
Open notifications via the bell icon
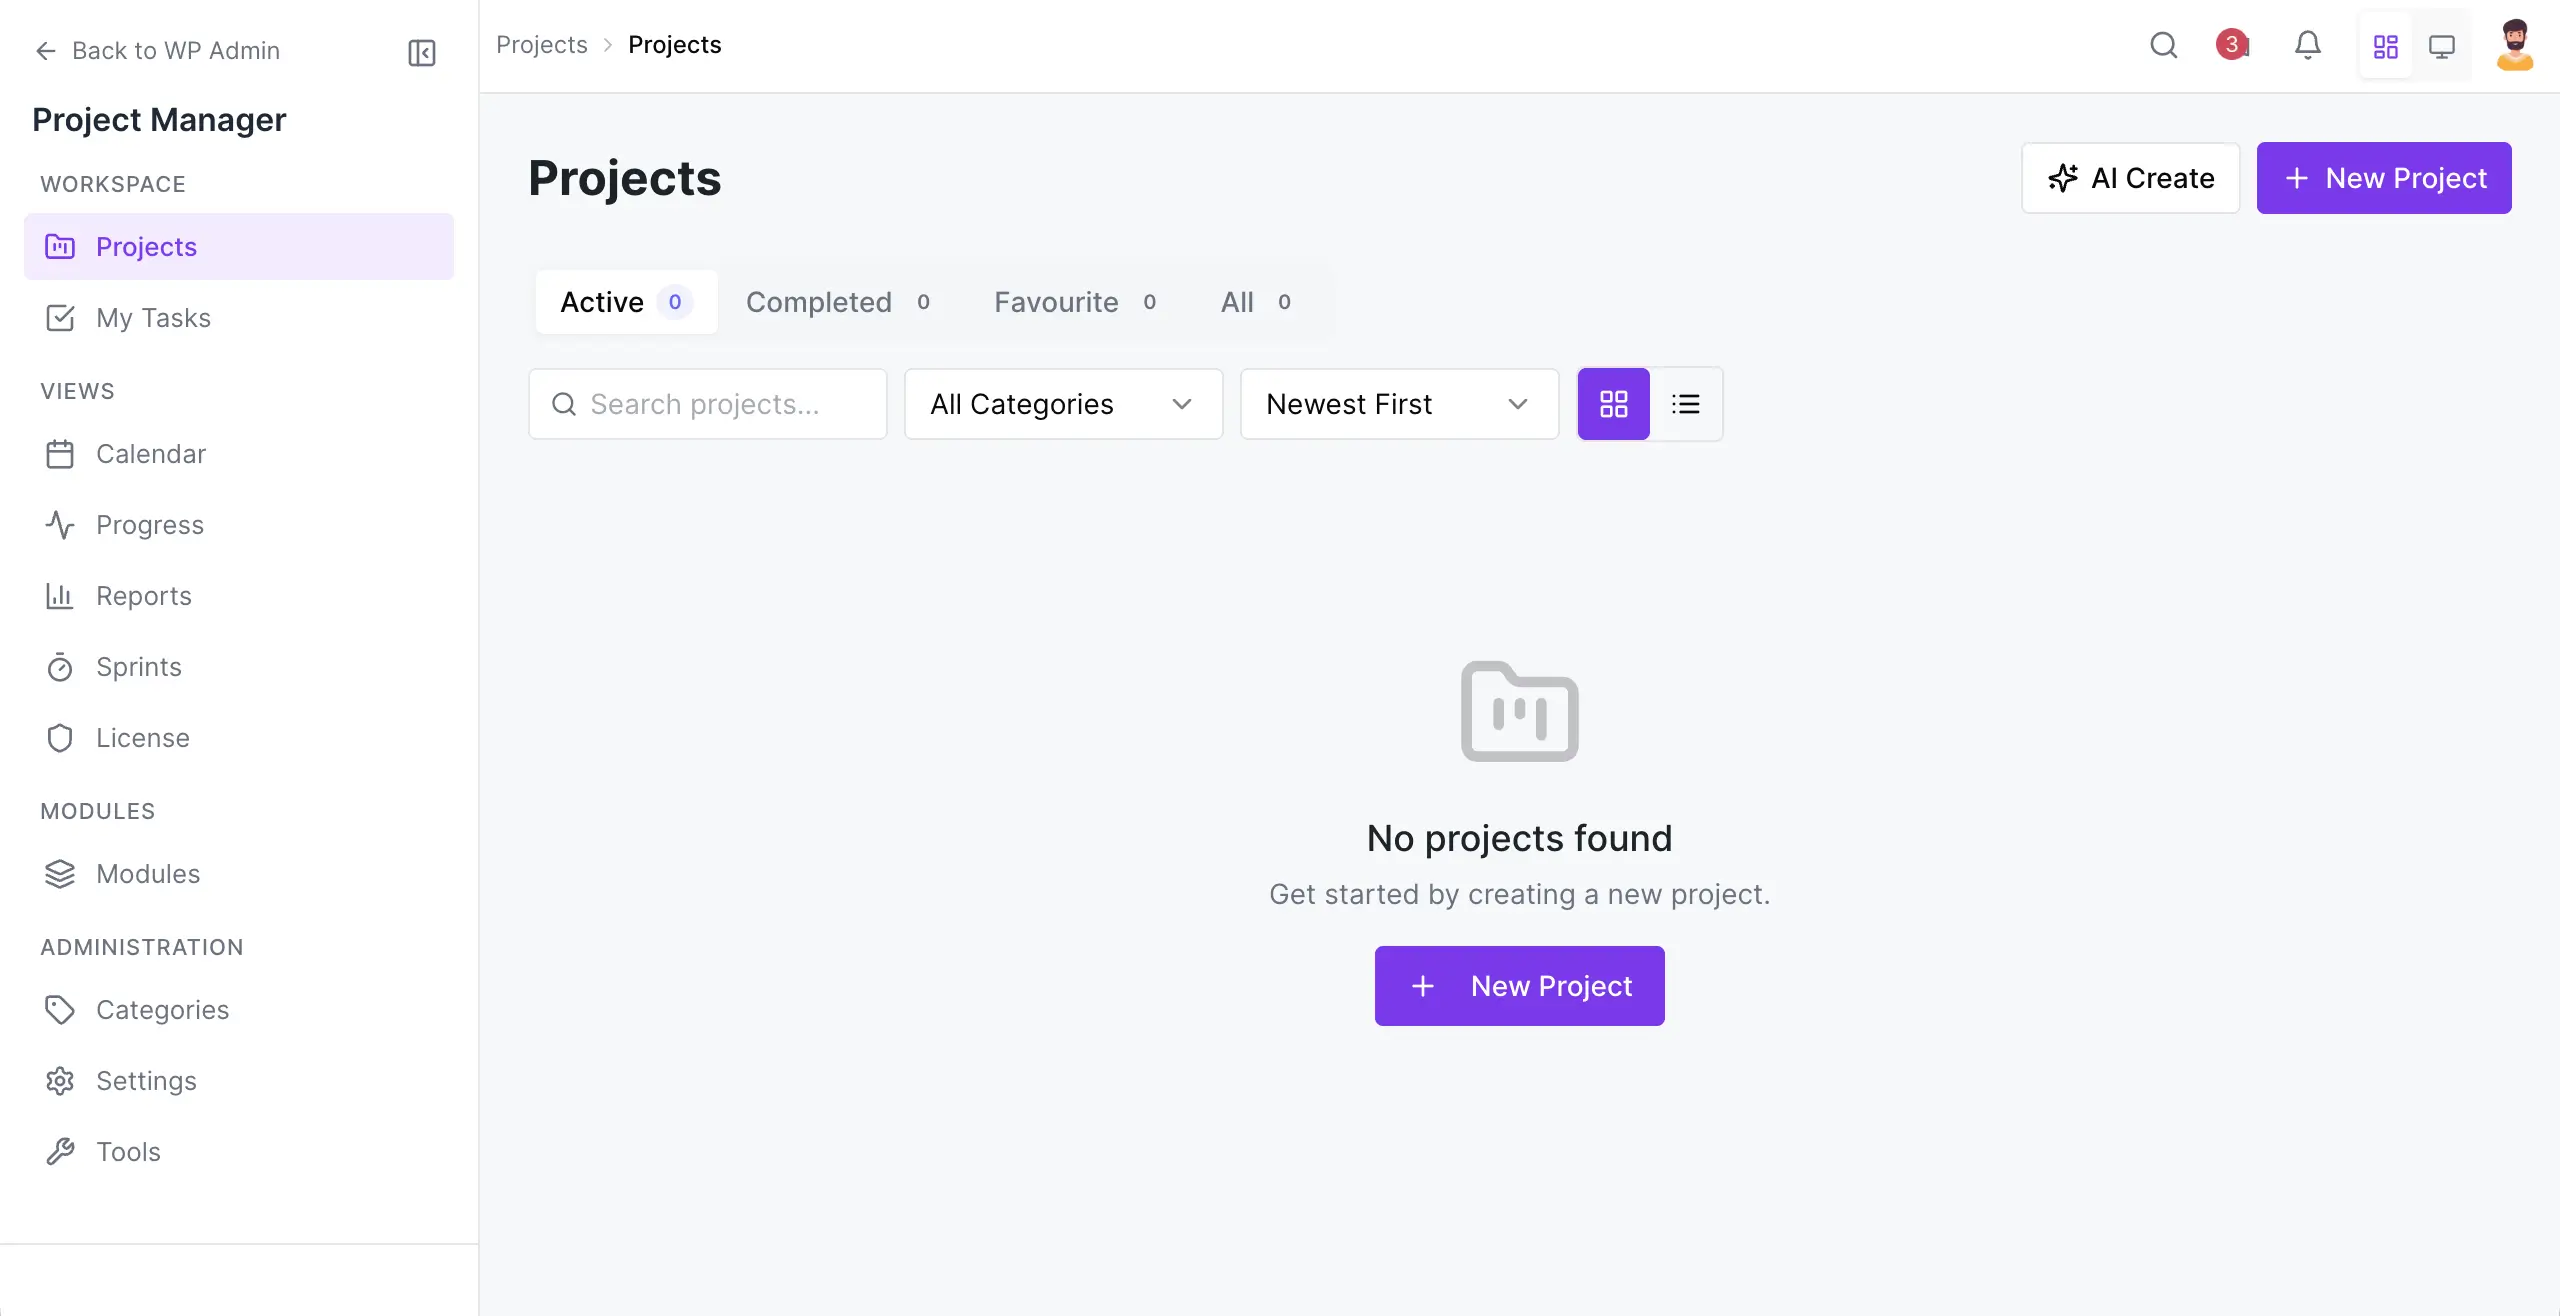[2306, 45]
